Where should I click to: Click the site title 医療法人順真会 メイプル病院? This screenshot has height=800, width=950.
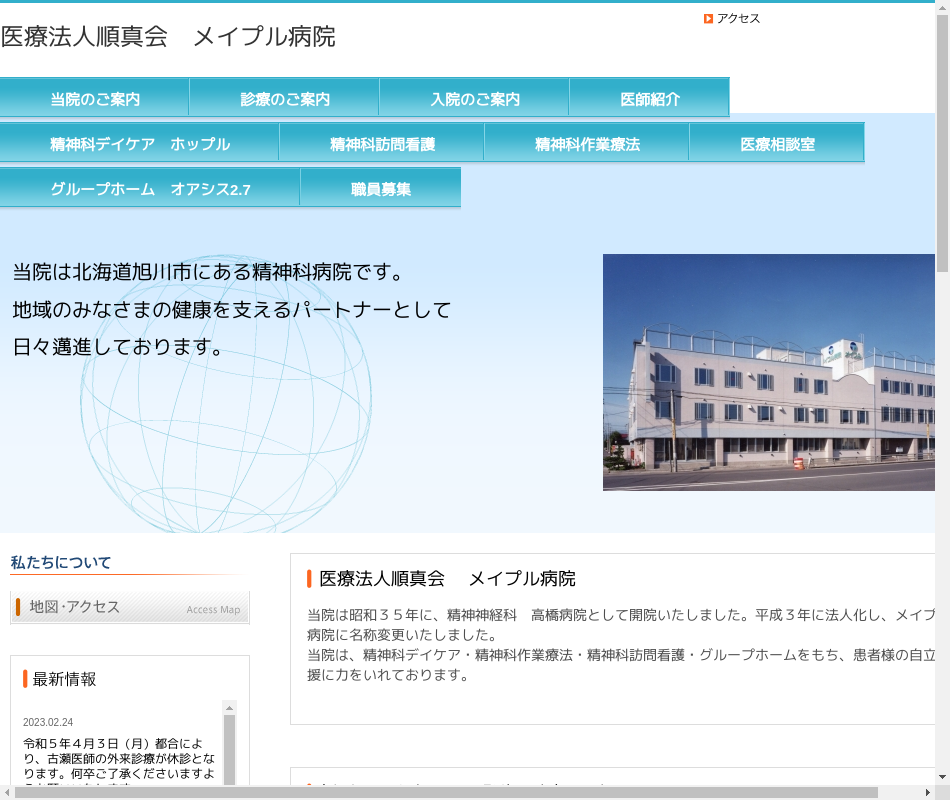[168, 37]
